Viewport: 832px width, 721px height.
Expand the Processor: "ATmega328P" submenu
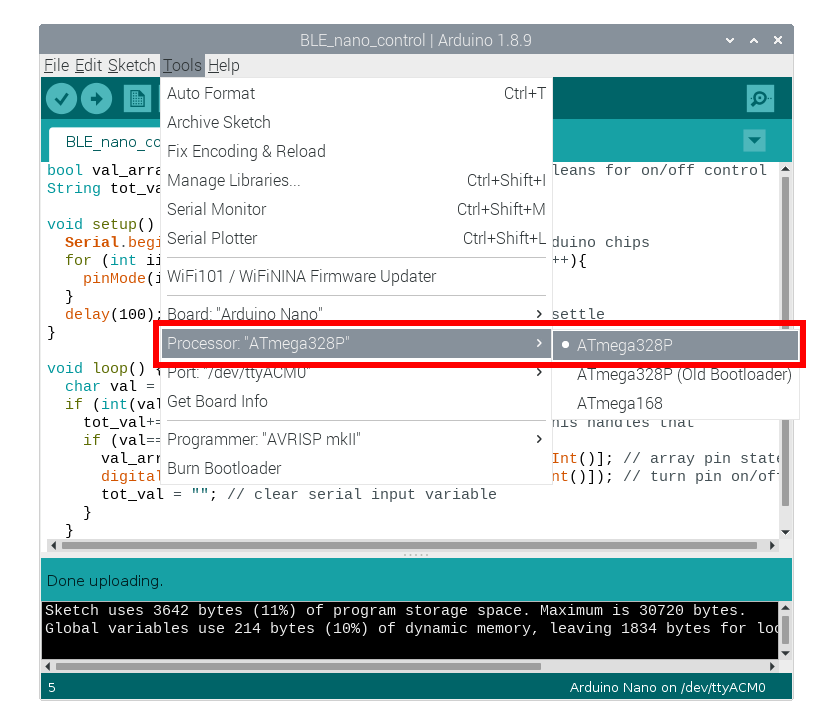tap(356, 343)
